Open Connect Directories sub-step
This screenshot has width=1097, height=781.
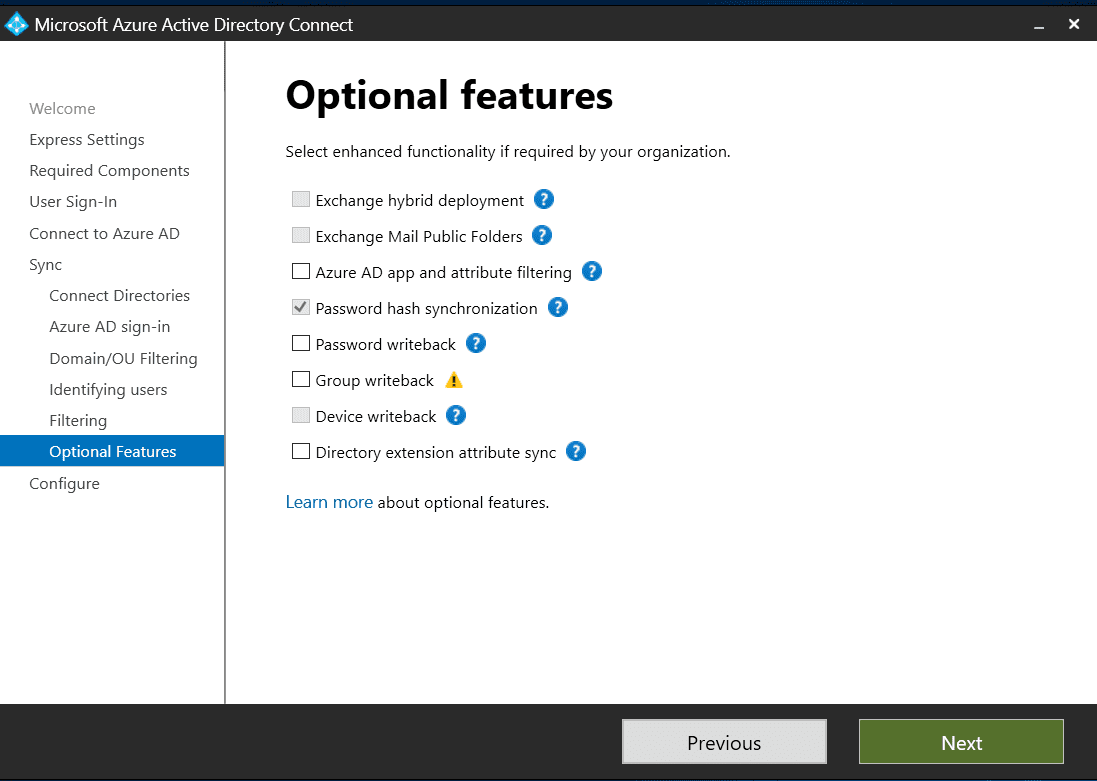pyautogui.click(x=120, y=295)
